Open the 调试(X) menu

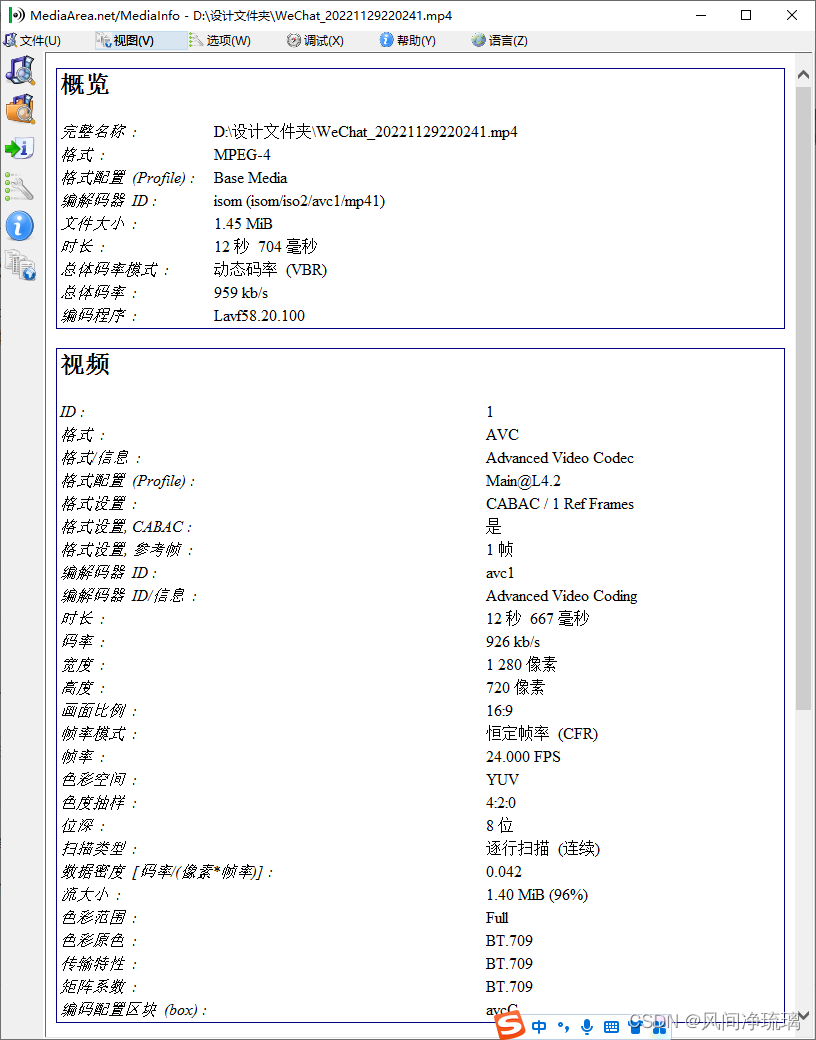315,40
